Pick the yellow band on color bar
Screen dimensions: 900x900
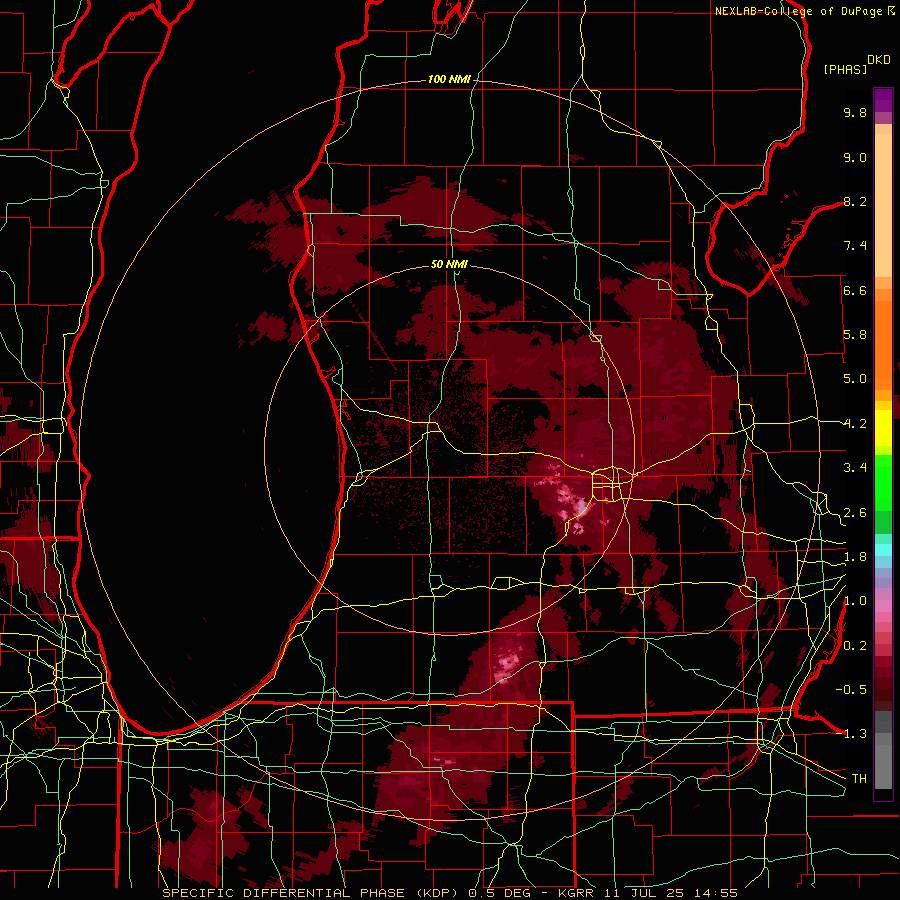883,428
